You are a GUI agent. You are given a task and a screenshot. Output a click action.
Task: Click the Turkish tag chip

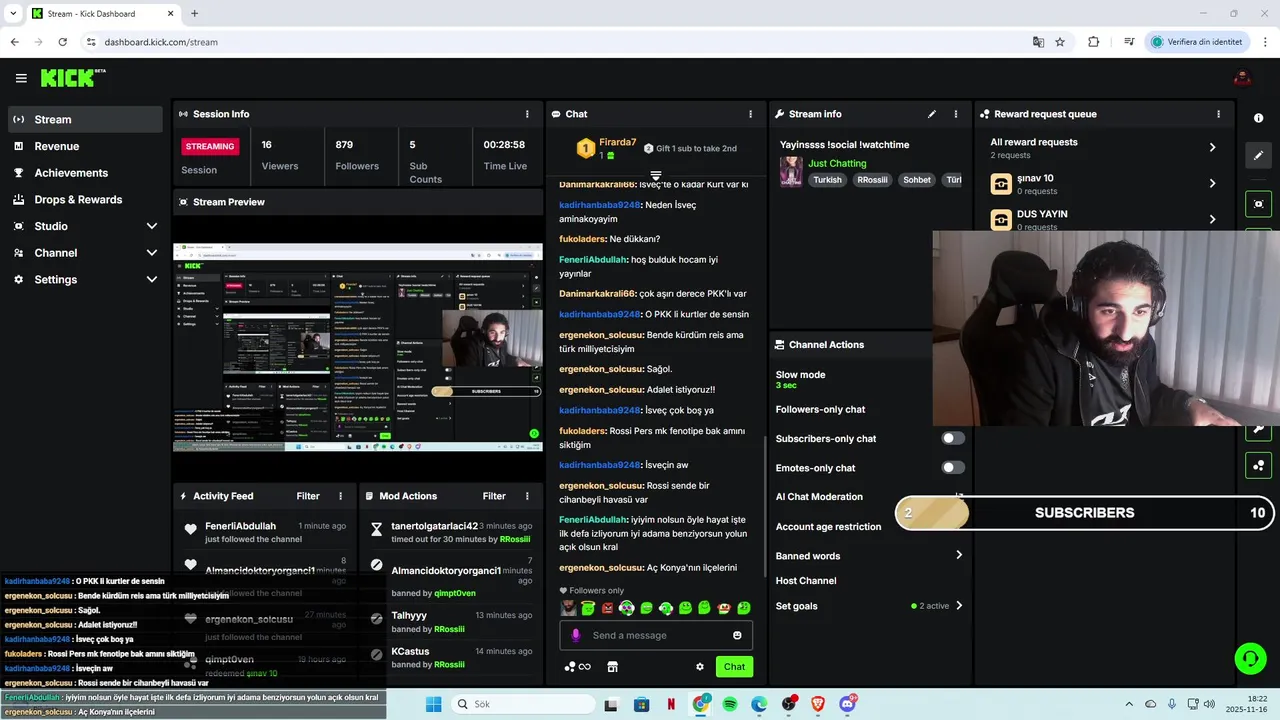827,180
